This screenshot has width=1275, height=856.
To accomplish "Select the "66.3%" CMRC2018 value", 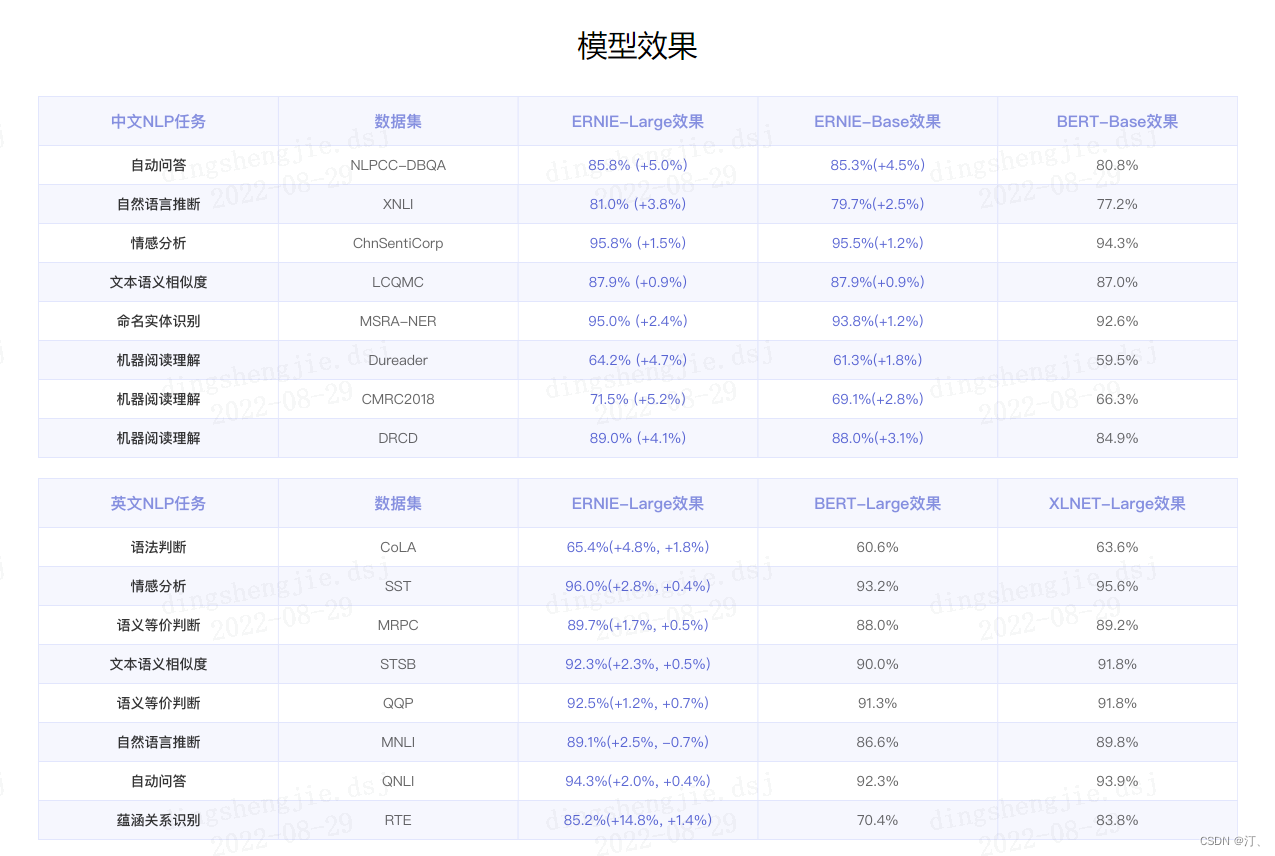I will click(x=1117, y=399).
